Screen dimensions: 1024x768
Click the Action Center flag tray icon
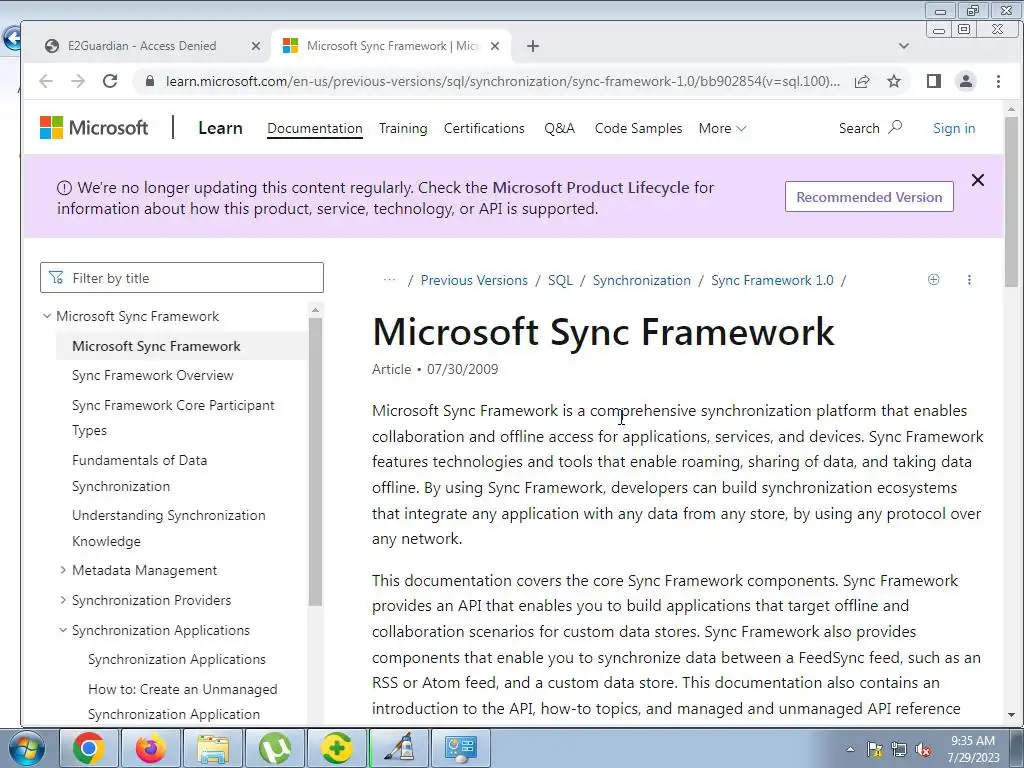(x=874, y=749)
